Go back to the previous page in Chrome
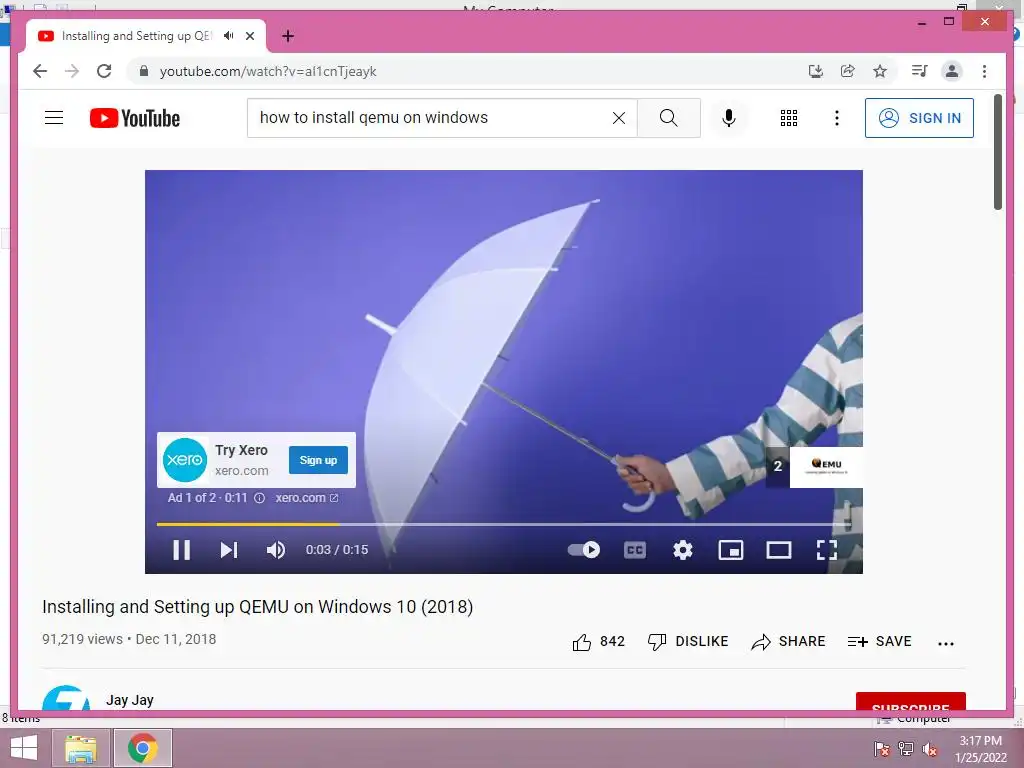Screen dimensions: 1024x768 click(40, 71)
